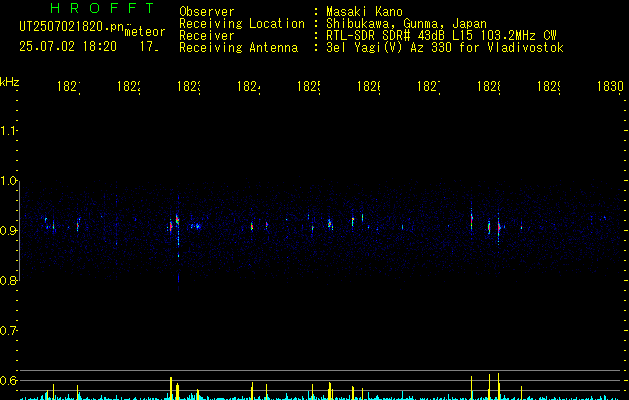The image size is (629, 400).
Task: Select the date and time 25.07.02 18:20
Action: (68, 47)
